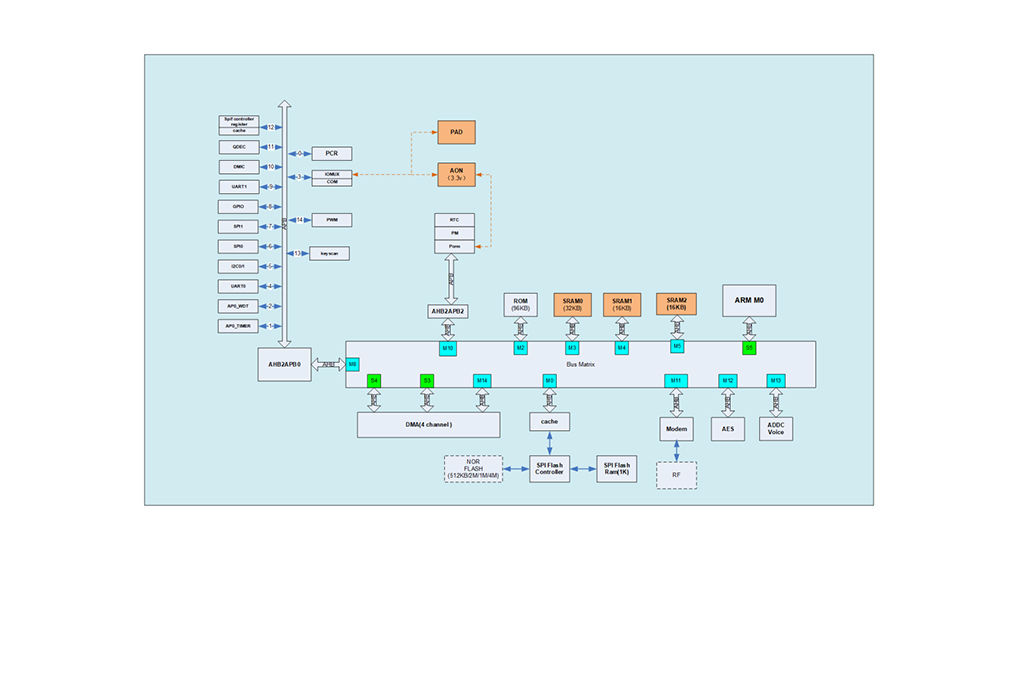Select the SRAM0 32KB memory block
1020x680 pixels.
[572, 305]
